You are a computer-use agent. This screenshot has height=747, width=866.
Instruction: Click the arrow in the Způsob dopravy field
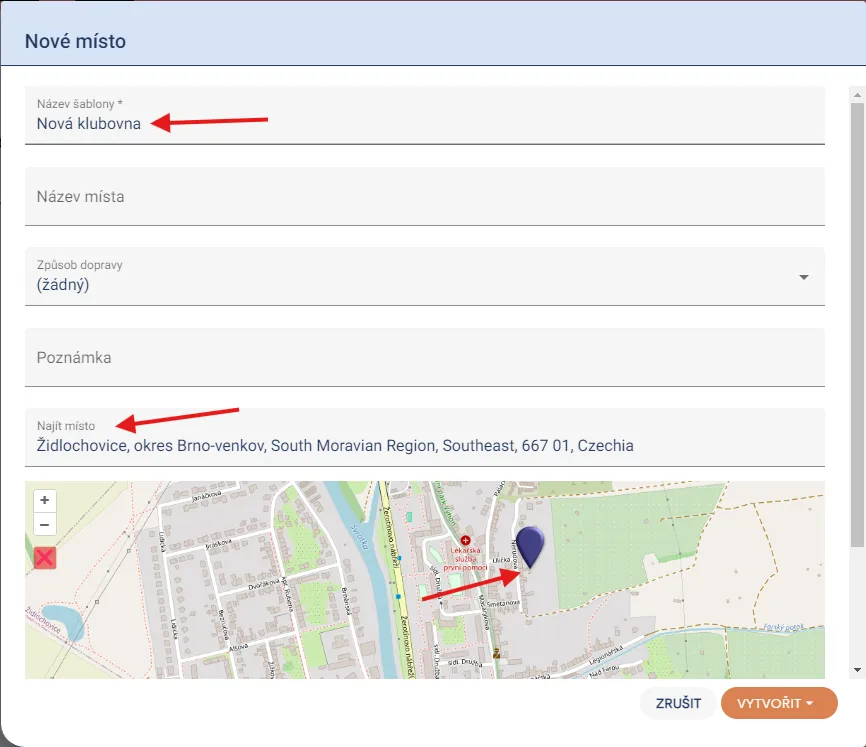tap(804, 277)
